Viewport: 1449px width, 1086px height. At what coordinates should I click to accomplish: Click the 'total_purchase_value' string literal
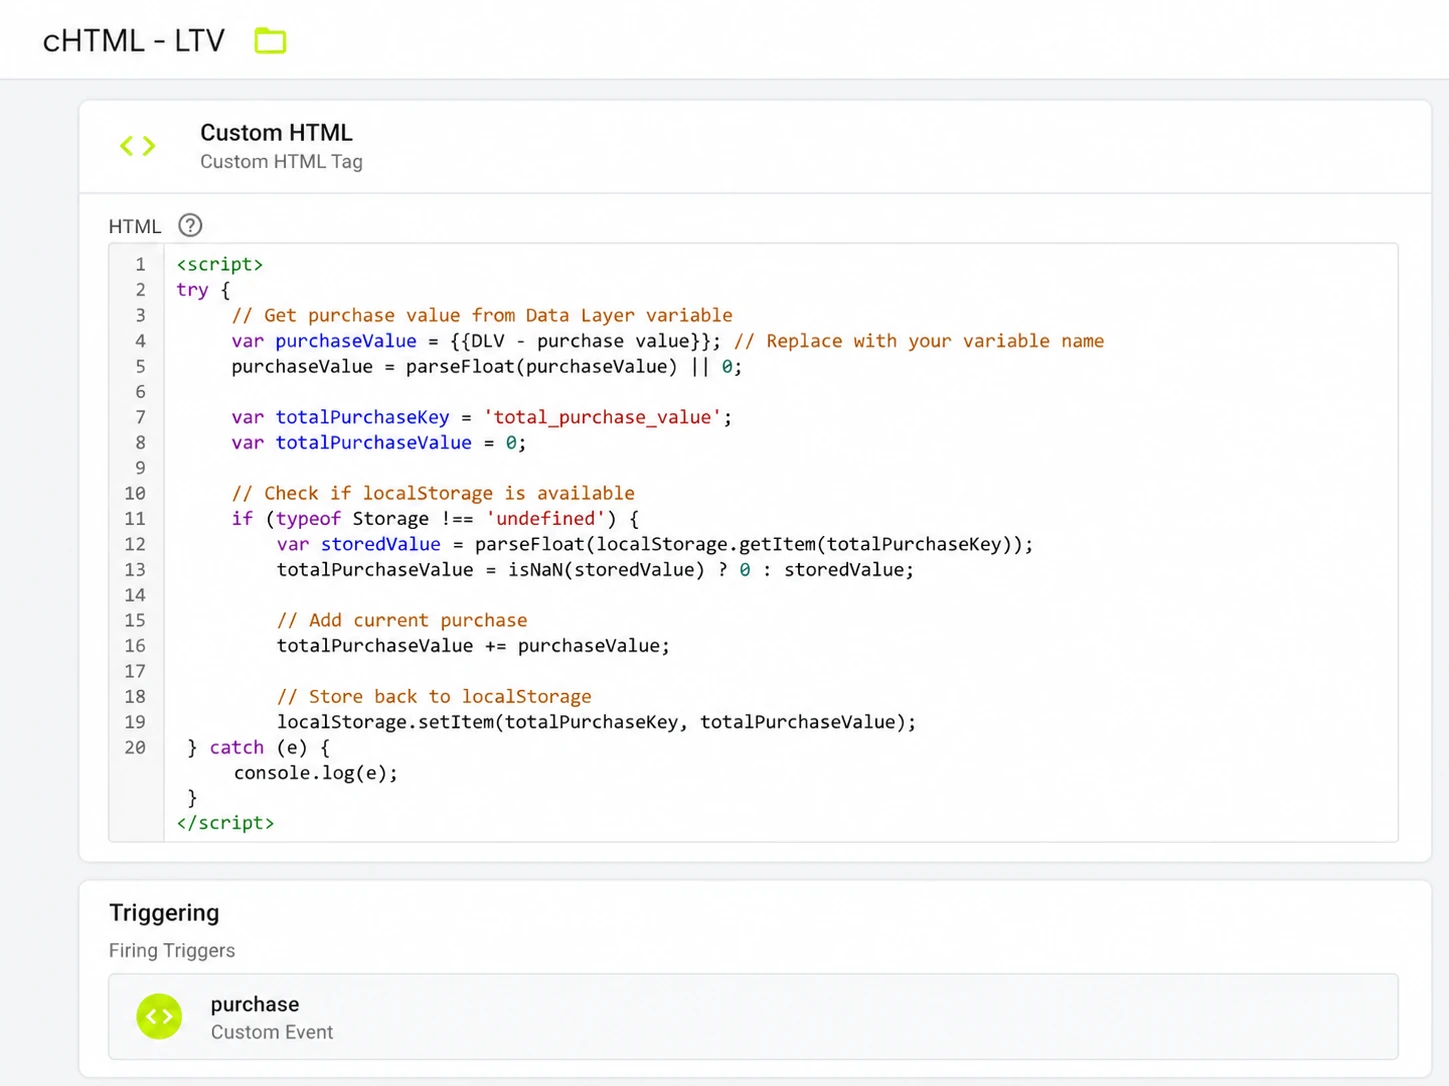pyautogui.click(x=602, y=417)
